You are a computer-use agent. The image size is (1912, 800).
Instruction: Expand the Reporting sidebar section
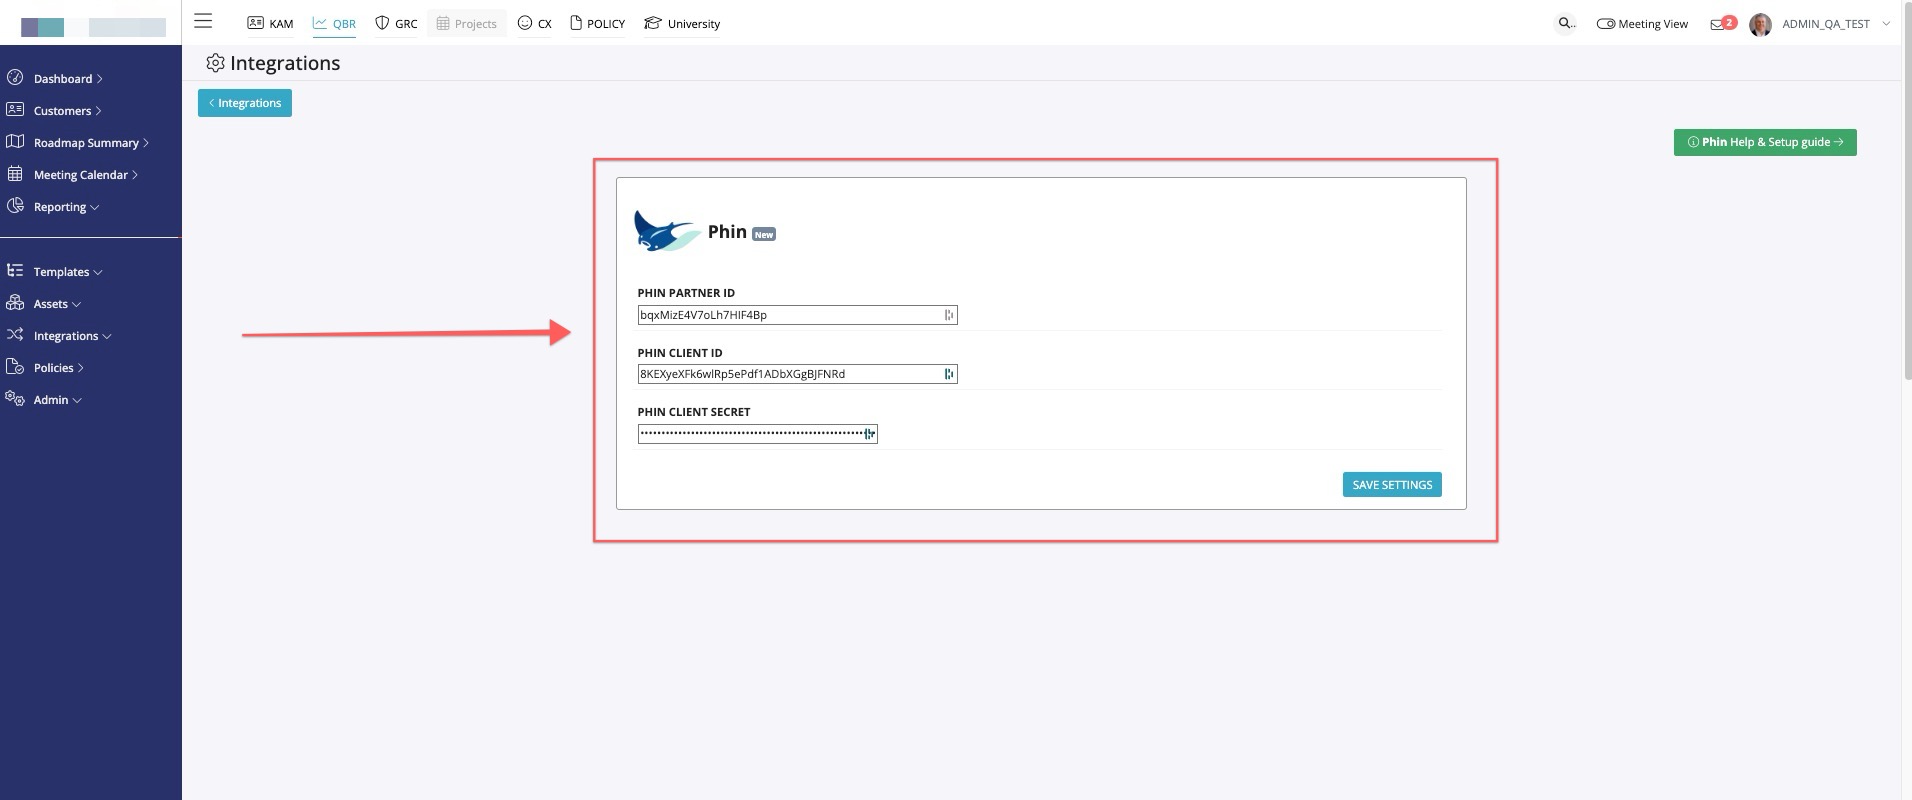click(x=95, y=207)
